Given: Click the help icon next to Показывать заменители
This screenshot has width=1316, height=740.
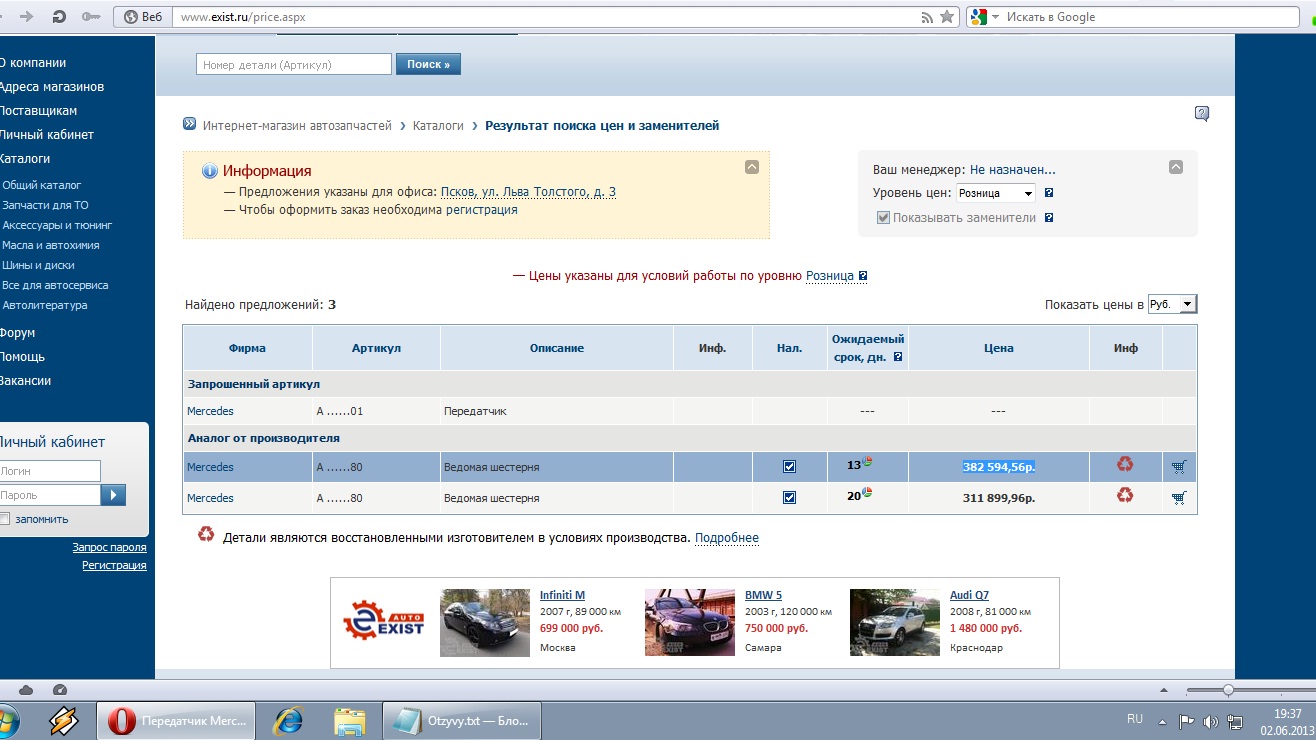Looking at the screenshot, I should 1048,217.
